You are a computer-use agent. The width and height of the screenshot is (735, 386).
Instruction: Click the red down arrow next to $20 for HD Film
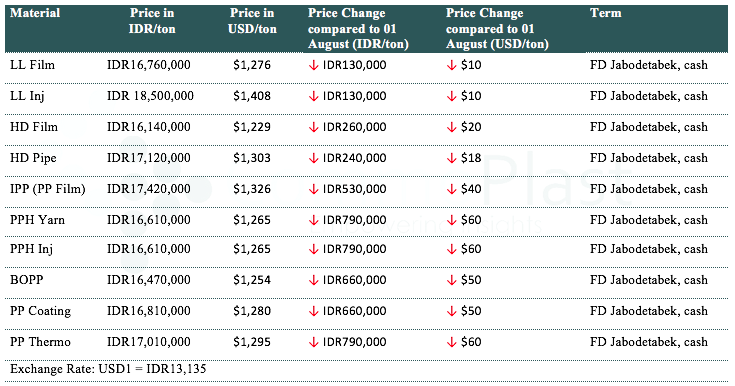point(451,127)
